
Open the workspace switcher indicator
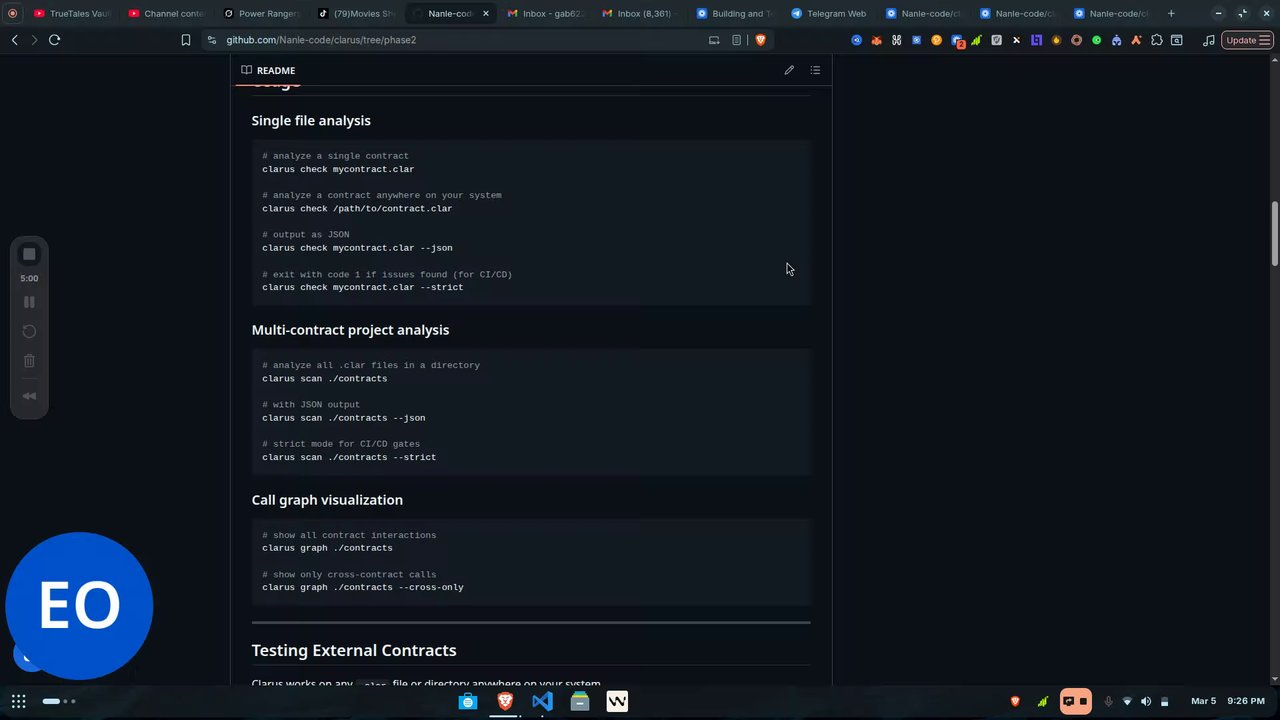(x=58, y=701)
